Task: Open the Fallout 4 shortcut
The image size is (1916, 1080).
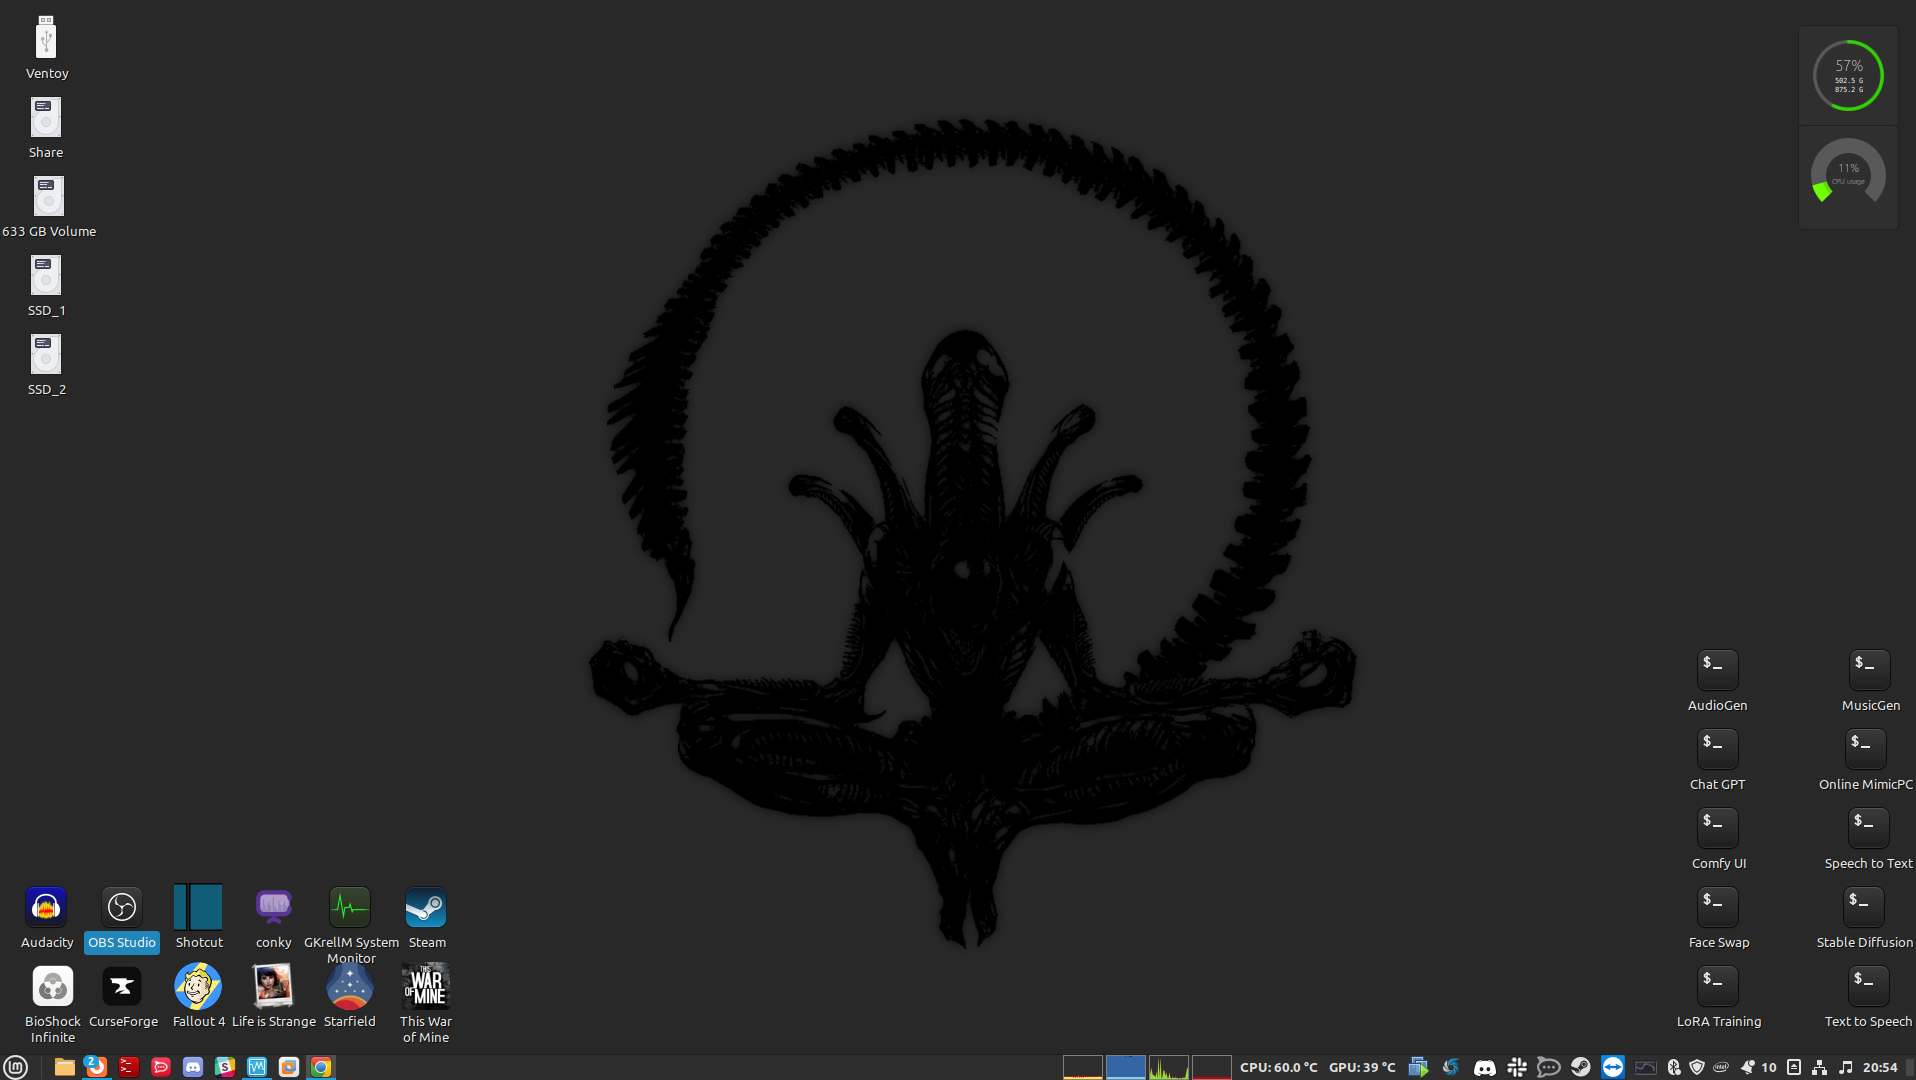Action: pos(198,996)
